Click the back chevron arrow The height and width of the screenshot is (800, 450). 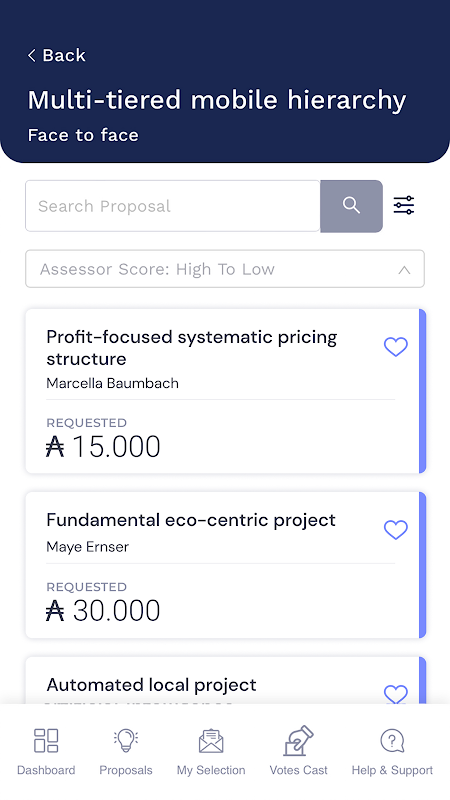click(x=32, y=55)
